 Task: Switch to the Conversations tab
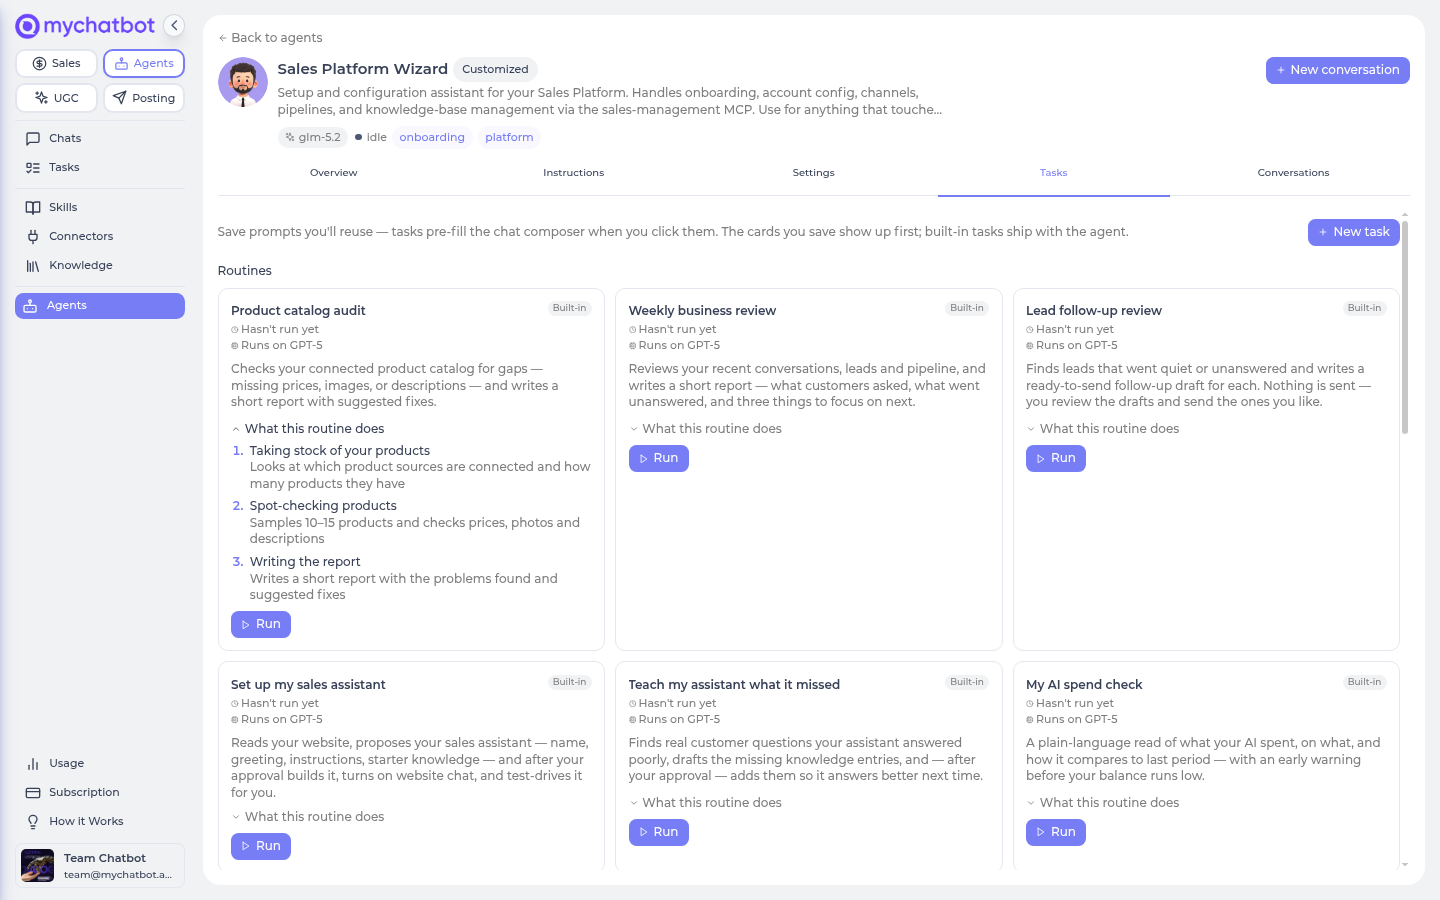1294,173
